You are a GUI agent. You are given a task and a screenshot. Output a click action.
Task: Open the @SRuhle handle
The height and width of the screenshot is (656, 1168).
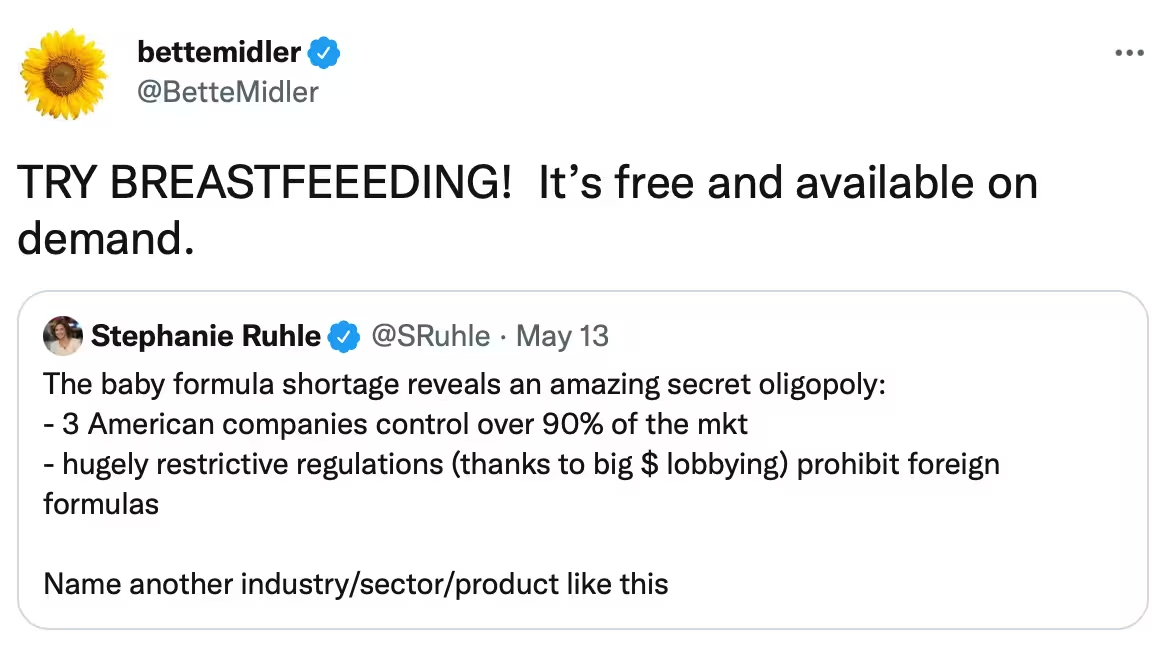[431, 336]
